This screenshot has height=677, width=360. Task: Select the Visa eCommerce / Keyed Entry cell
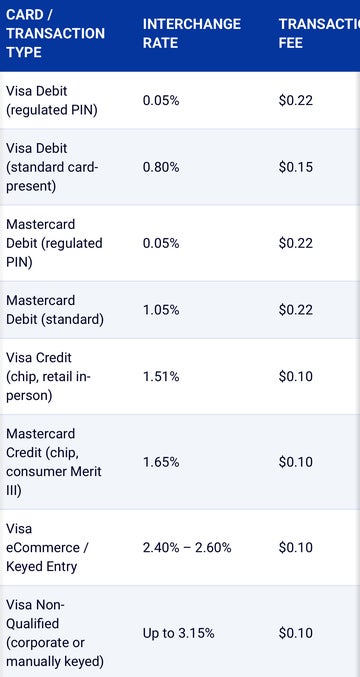point(48,547)
